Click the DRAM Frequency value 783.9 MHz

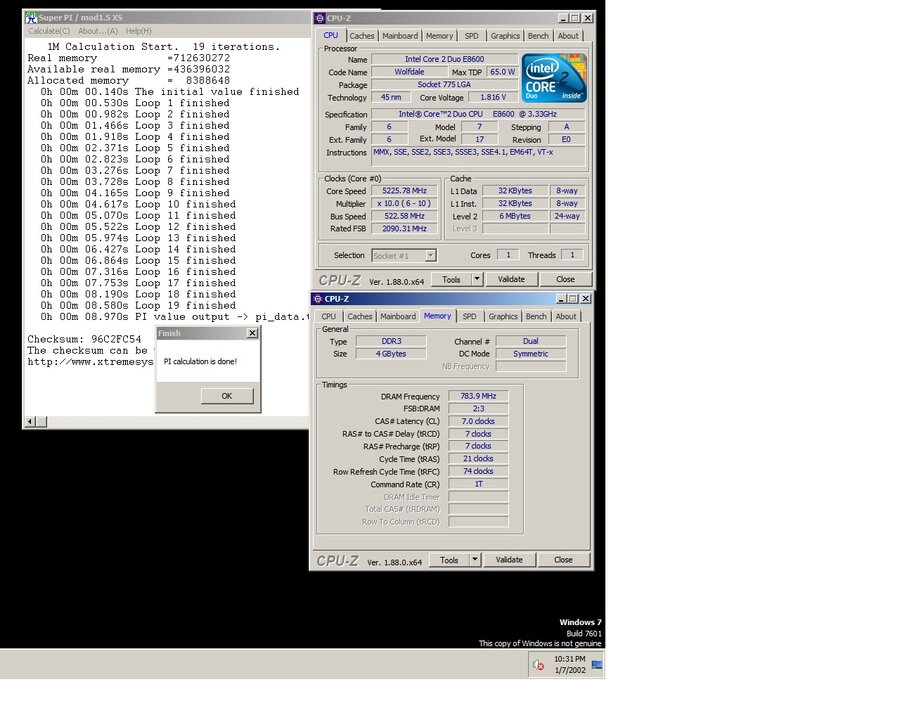point(478,396)
